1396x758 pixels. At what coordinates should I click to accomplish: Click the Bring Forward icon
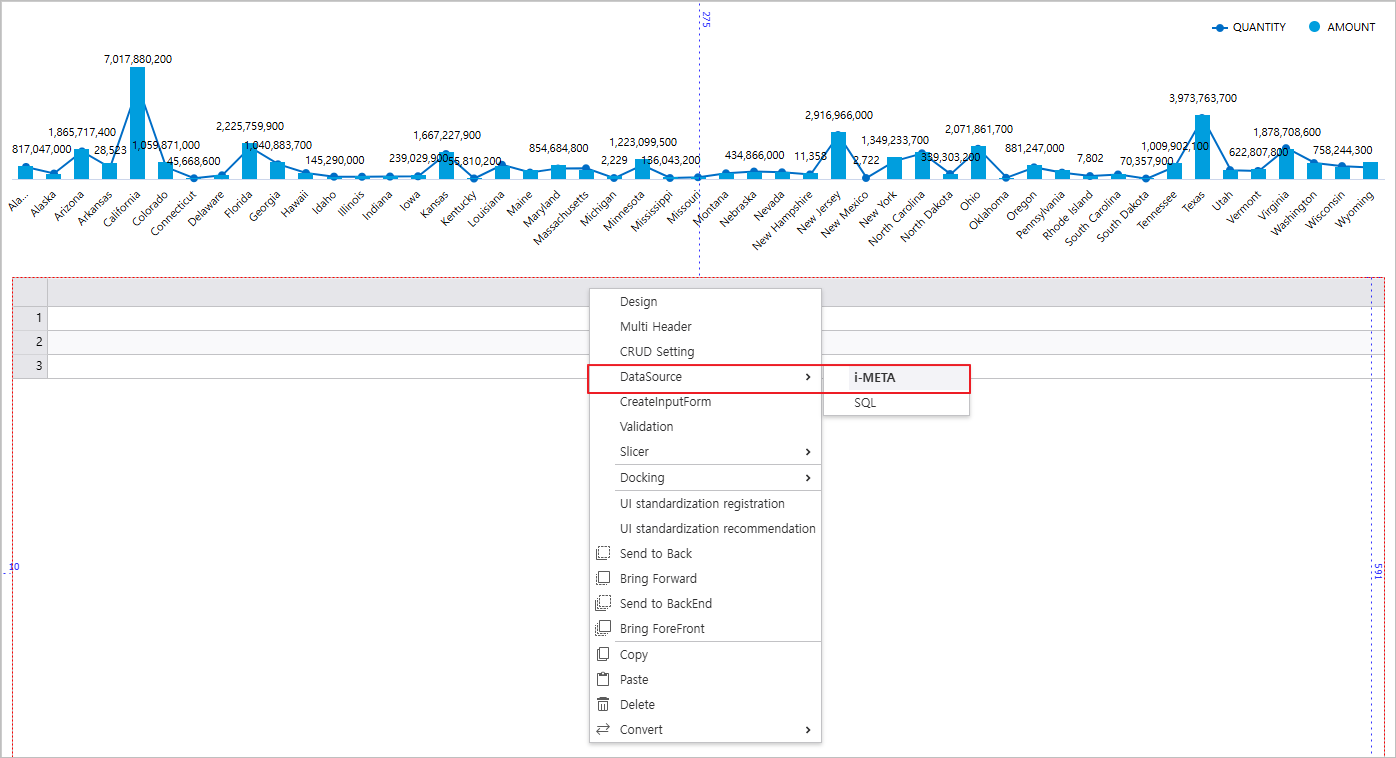click(x=602, y=578)
